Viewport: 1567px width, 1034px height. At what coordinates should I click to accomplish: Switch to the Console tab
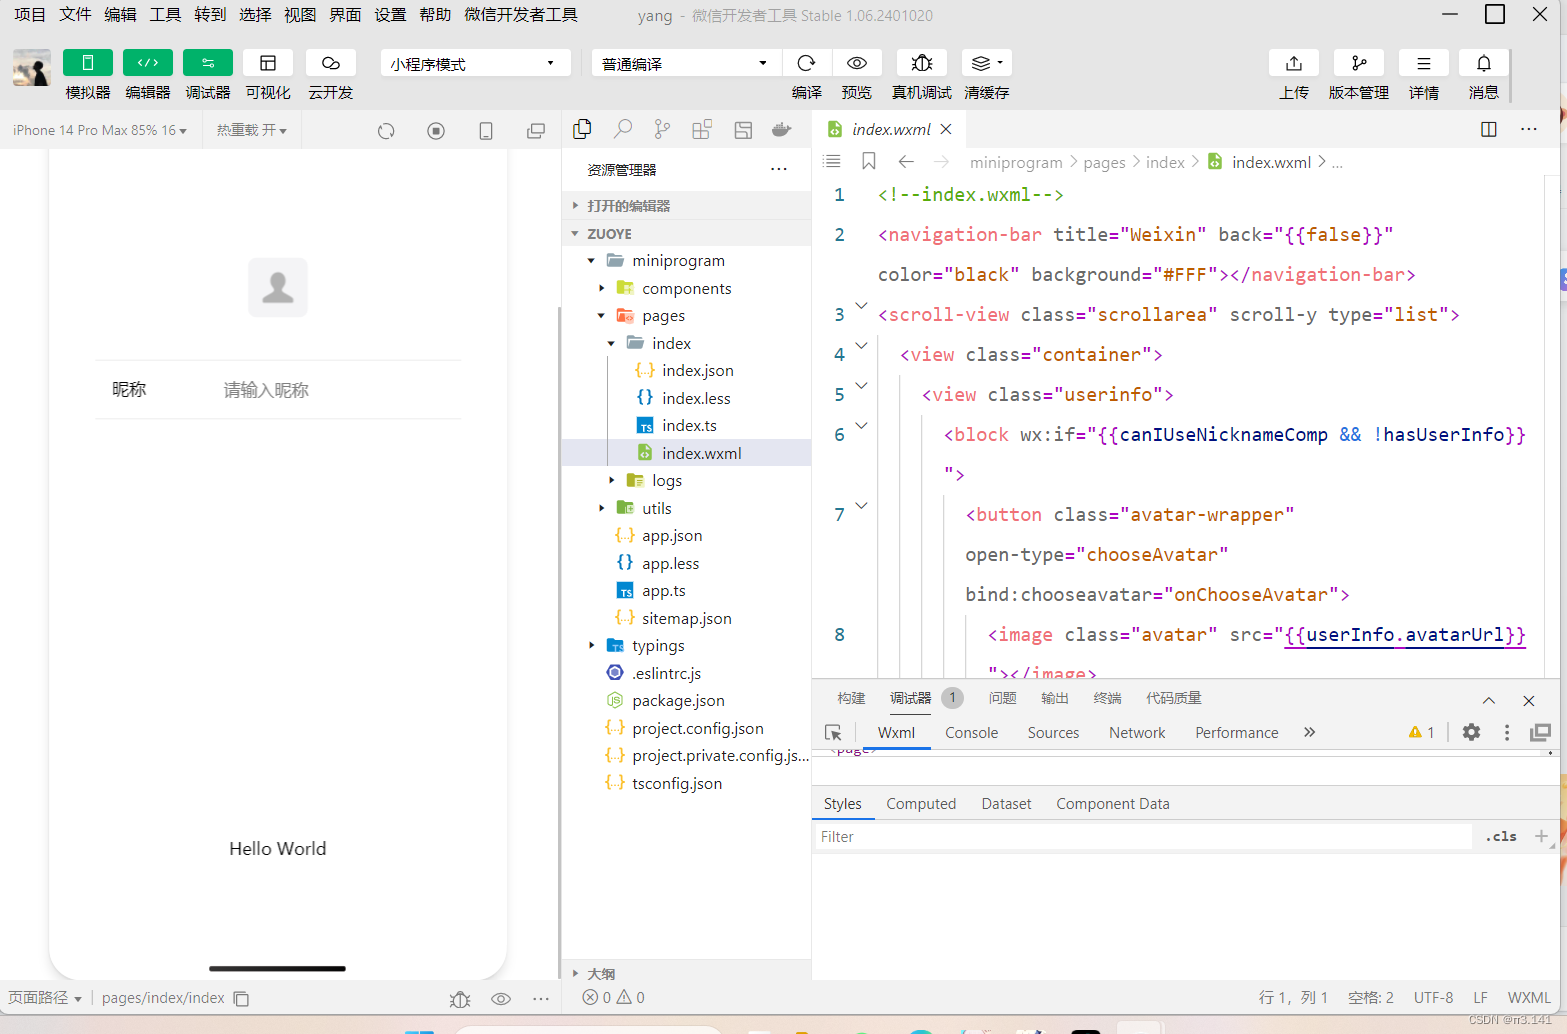tap(971, 732)
